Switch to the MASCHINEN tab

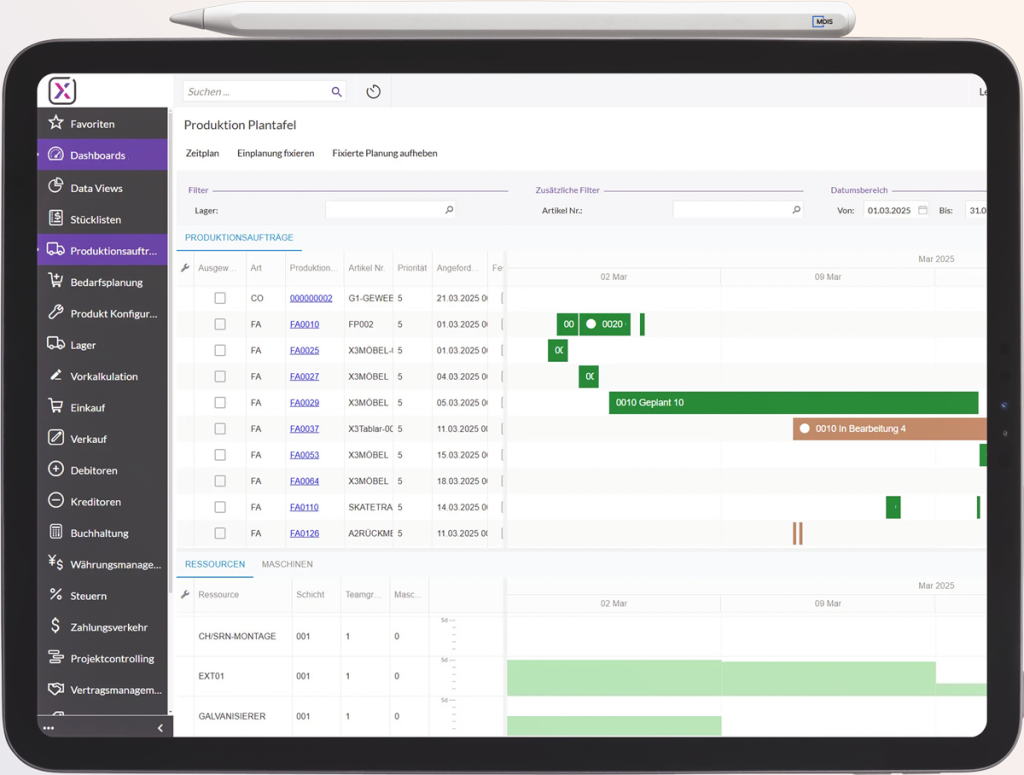(x=287, y=564)
